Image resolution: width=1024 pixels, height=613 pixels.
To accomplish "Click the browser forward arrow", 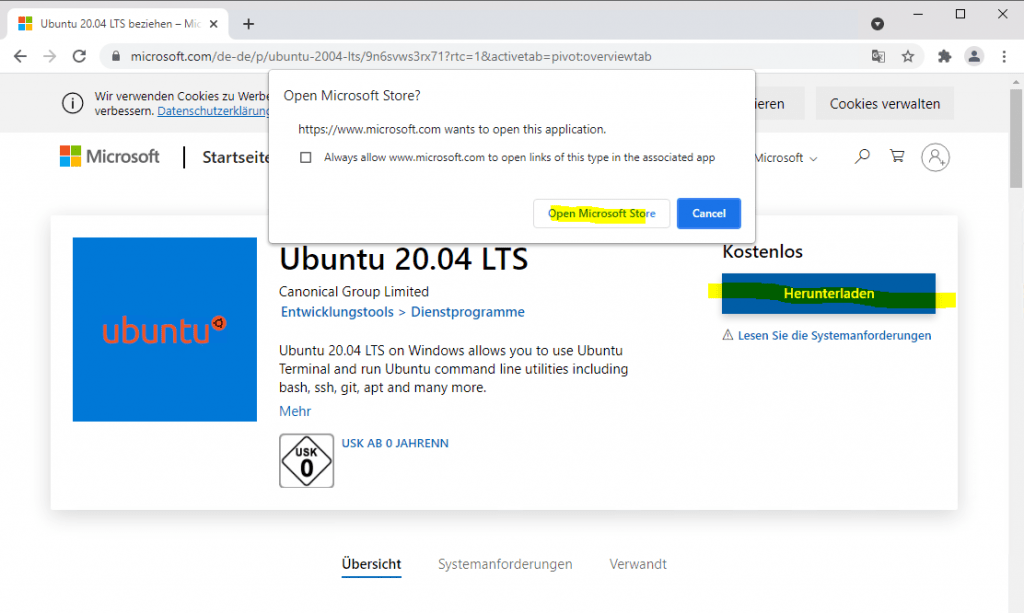I will [50, 56].
